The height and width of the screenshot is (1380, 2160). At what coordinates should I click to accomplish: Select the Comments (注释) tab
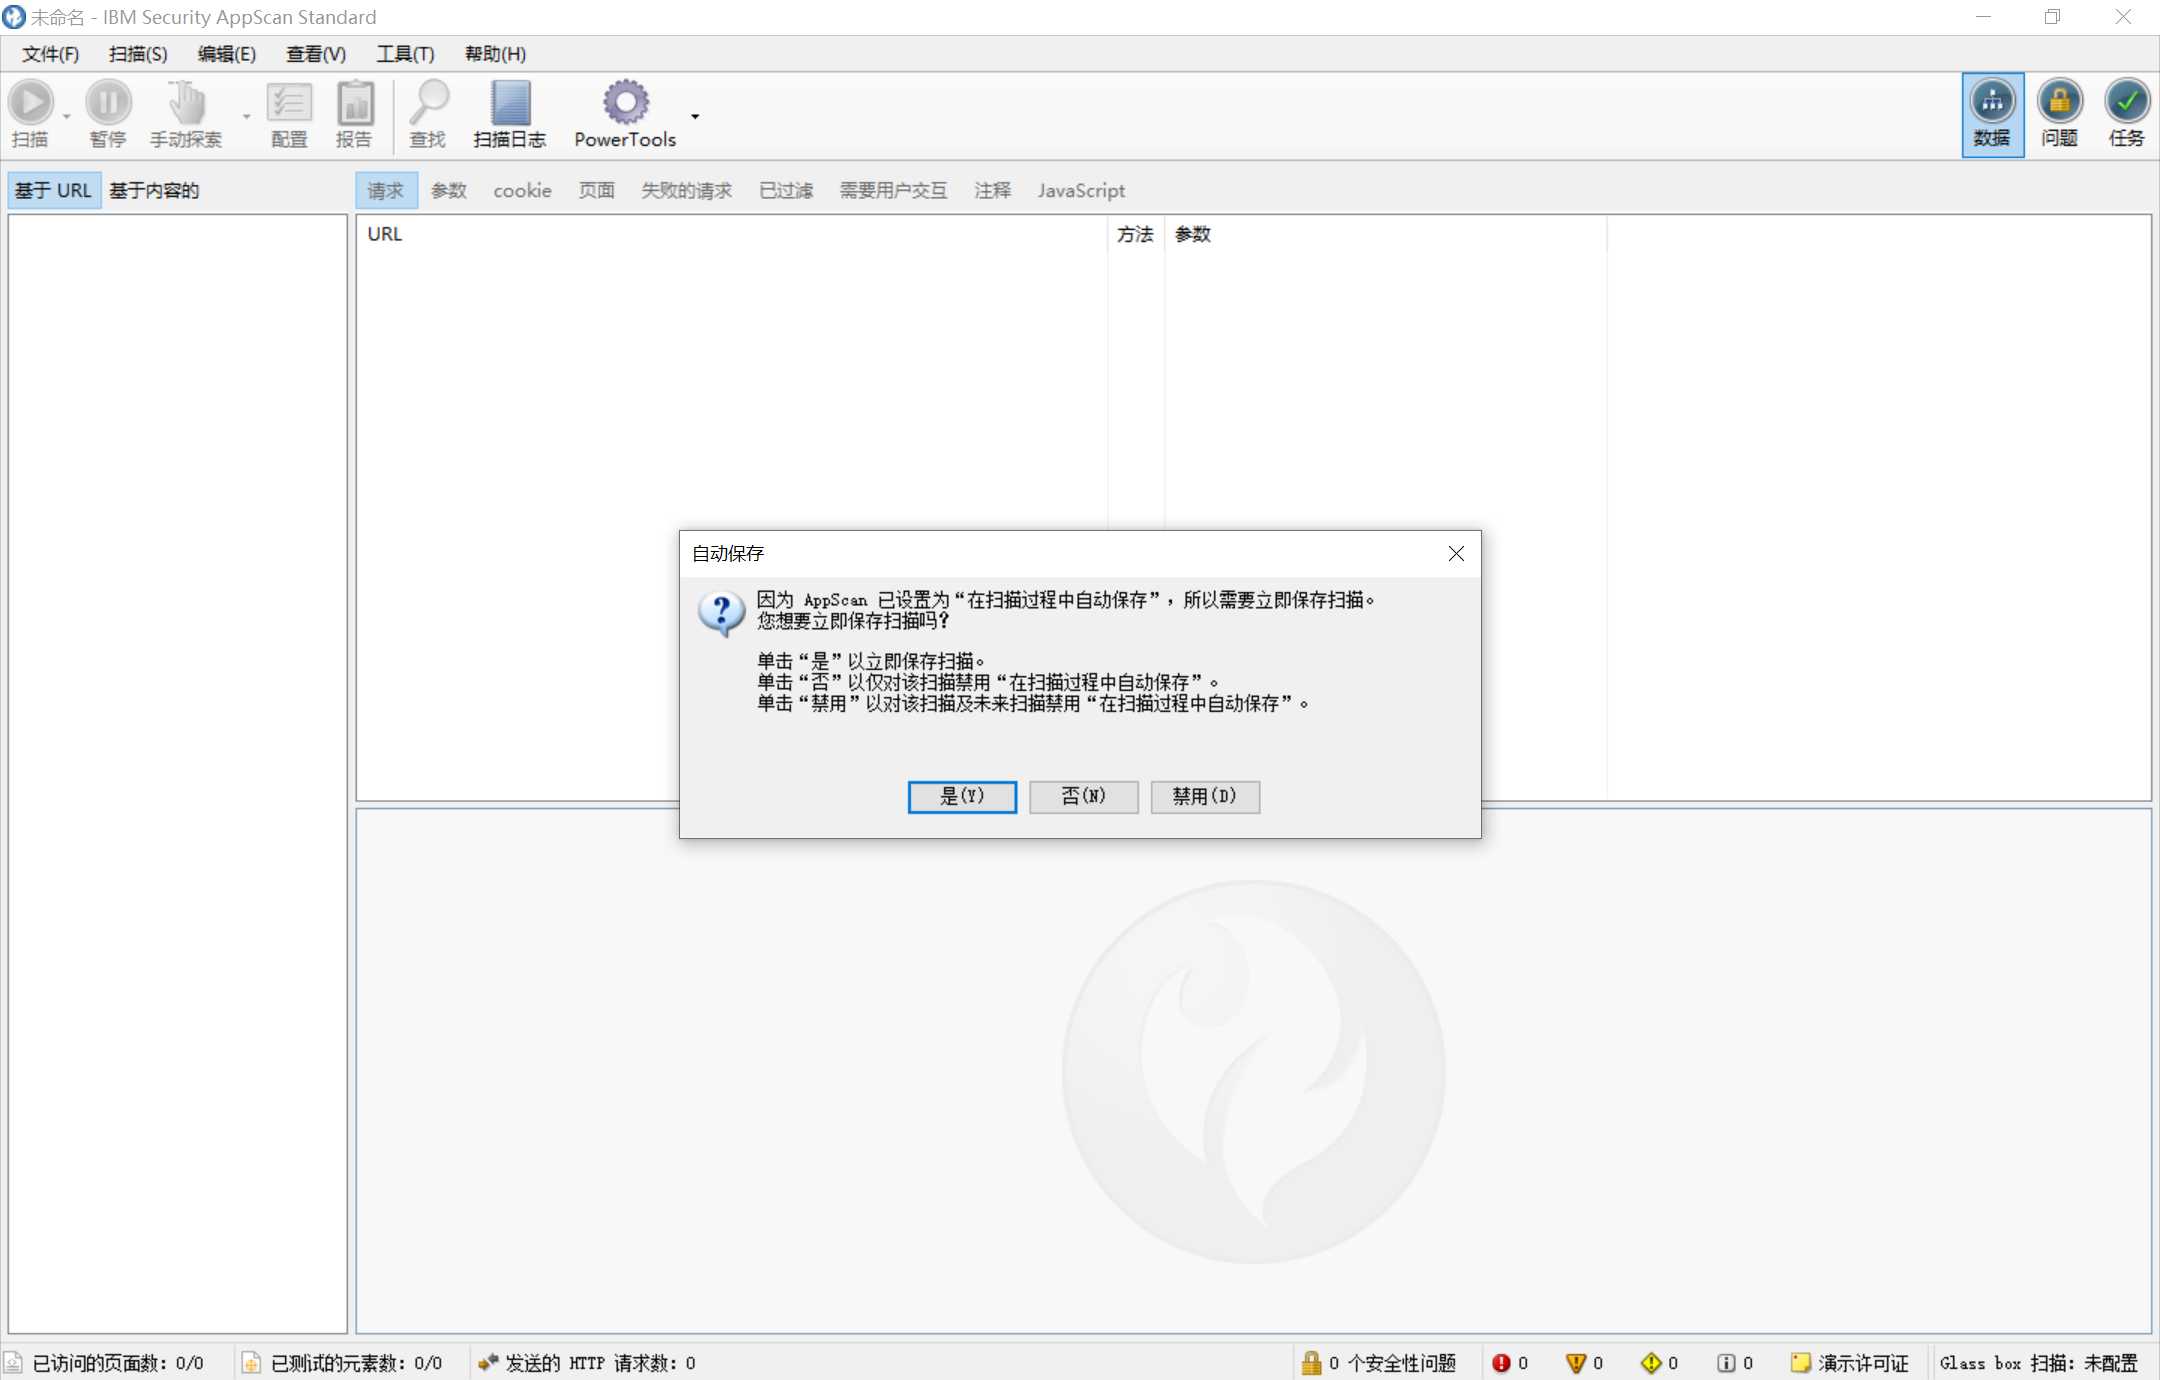click(x=993, y=190)
